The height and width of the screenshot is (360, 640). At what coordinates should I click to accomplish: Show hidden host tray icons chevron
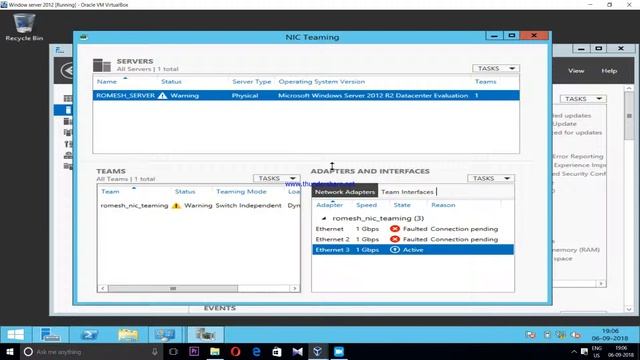click(x=574, y=351)
